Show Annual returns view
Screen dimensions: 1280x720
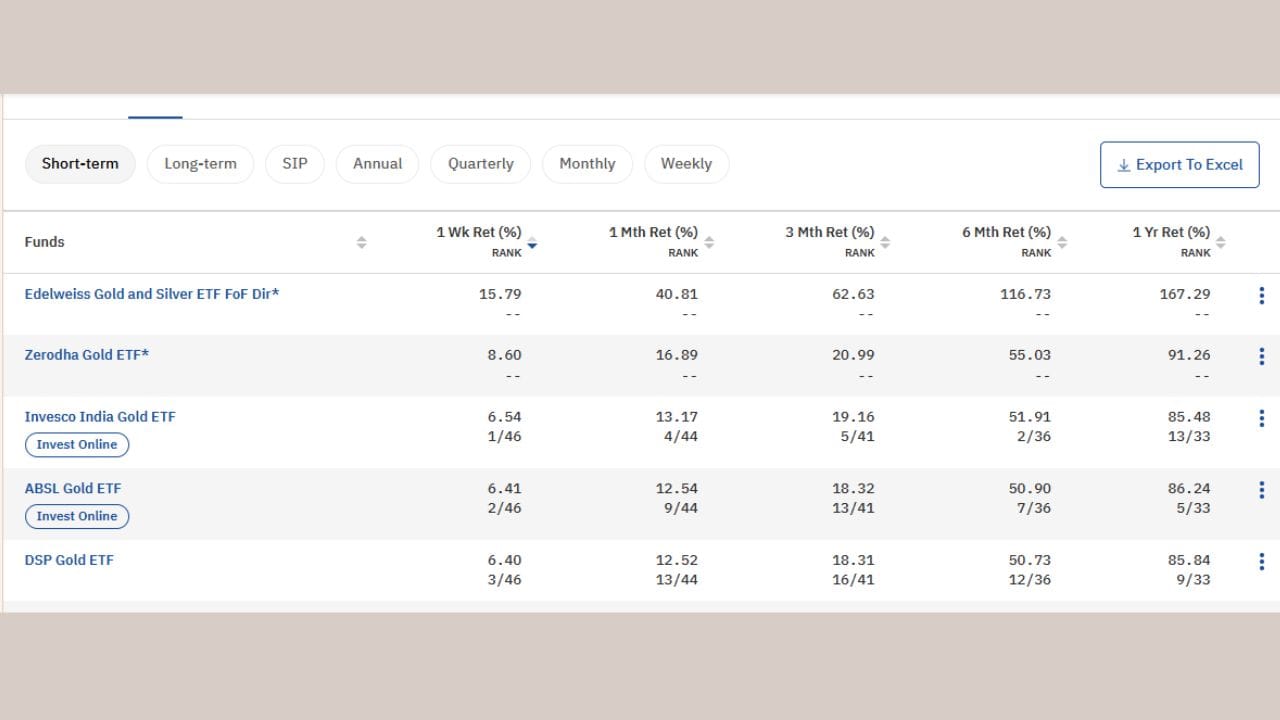(x=377, y=164)
